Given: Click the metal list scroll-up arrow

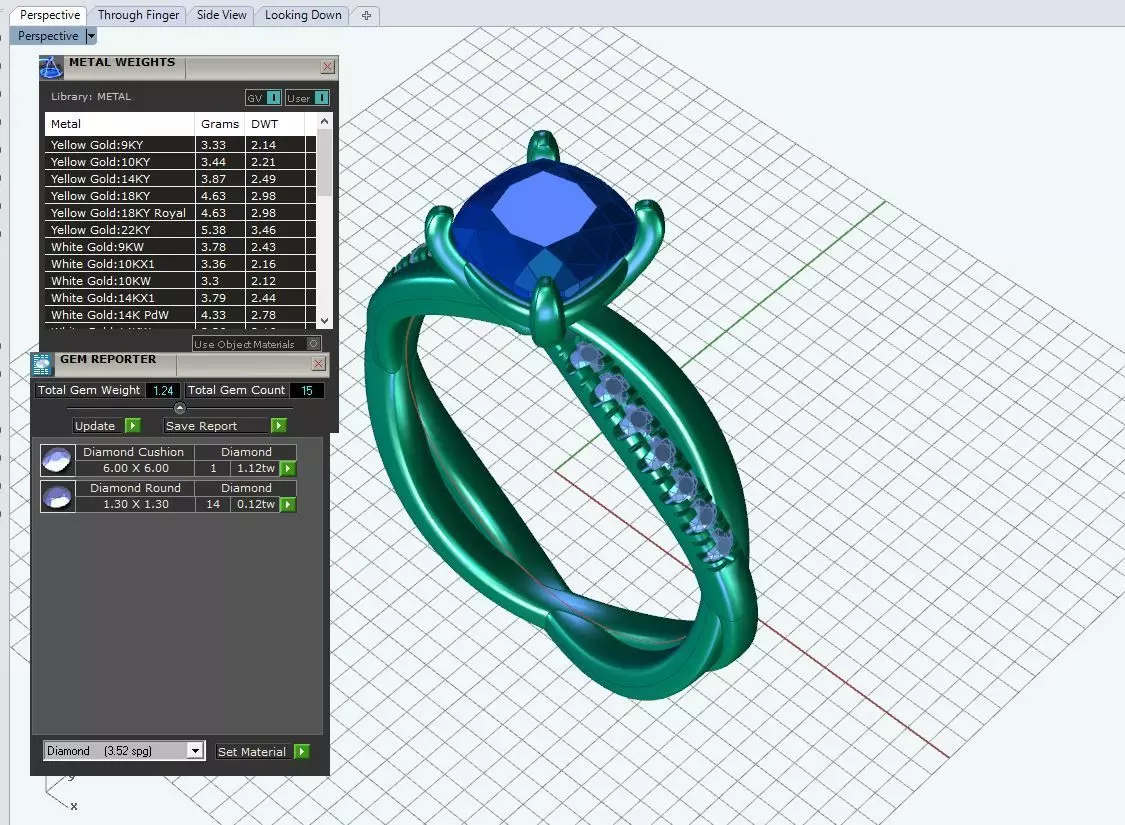Looking at the screenshot, I should tap(324, 121).
